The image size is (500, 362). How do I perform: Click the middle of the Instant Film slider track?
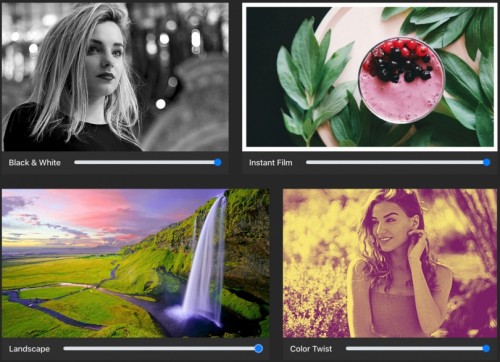pyautogui.click(x=396, y=162)
